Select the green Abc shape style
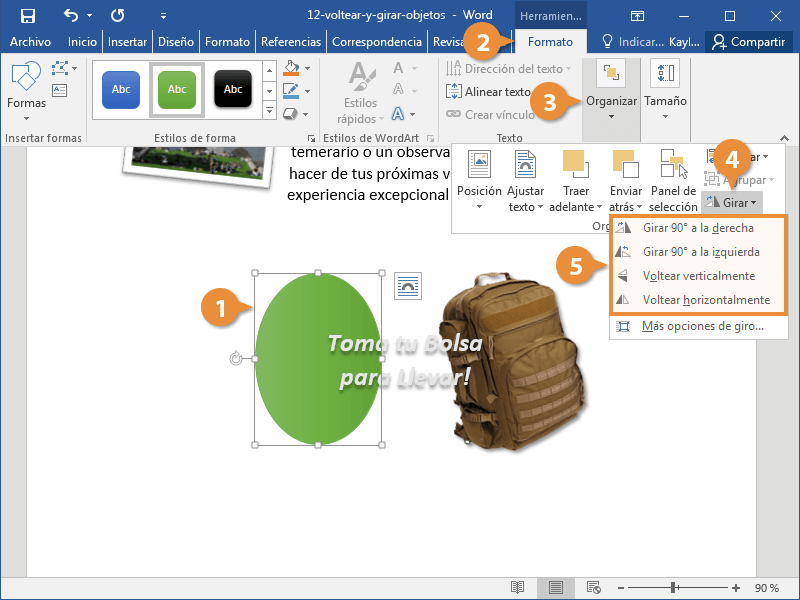800x600 pixels. [x=177, y=89]
